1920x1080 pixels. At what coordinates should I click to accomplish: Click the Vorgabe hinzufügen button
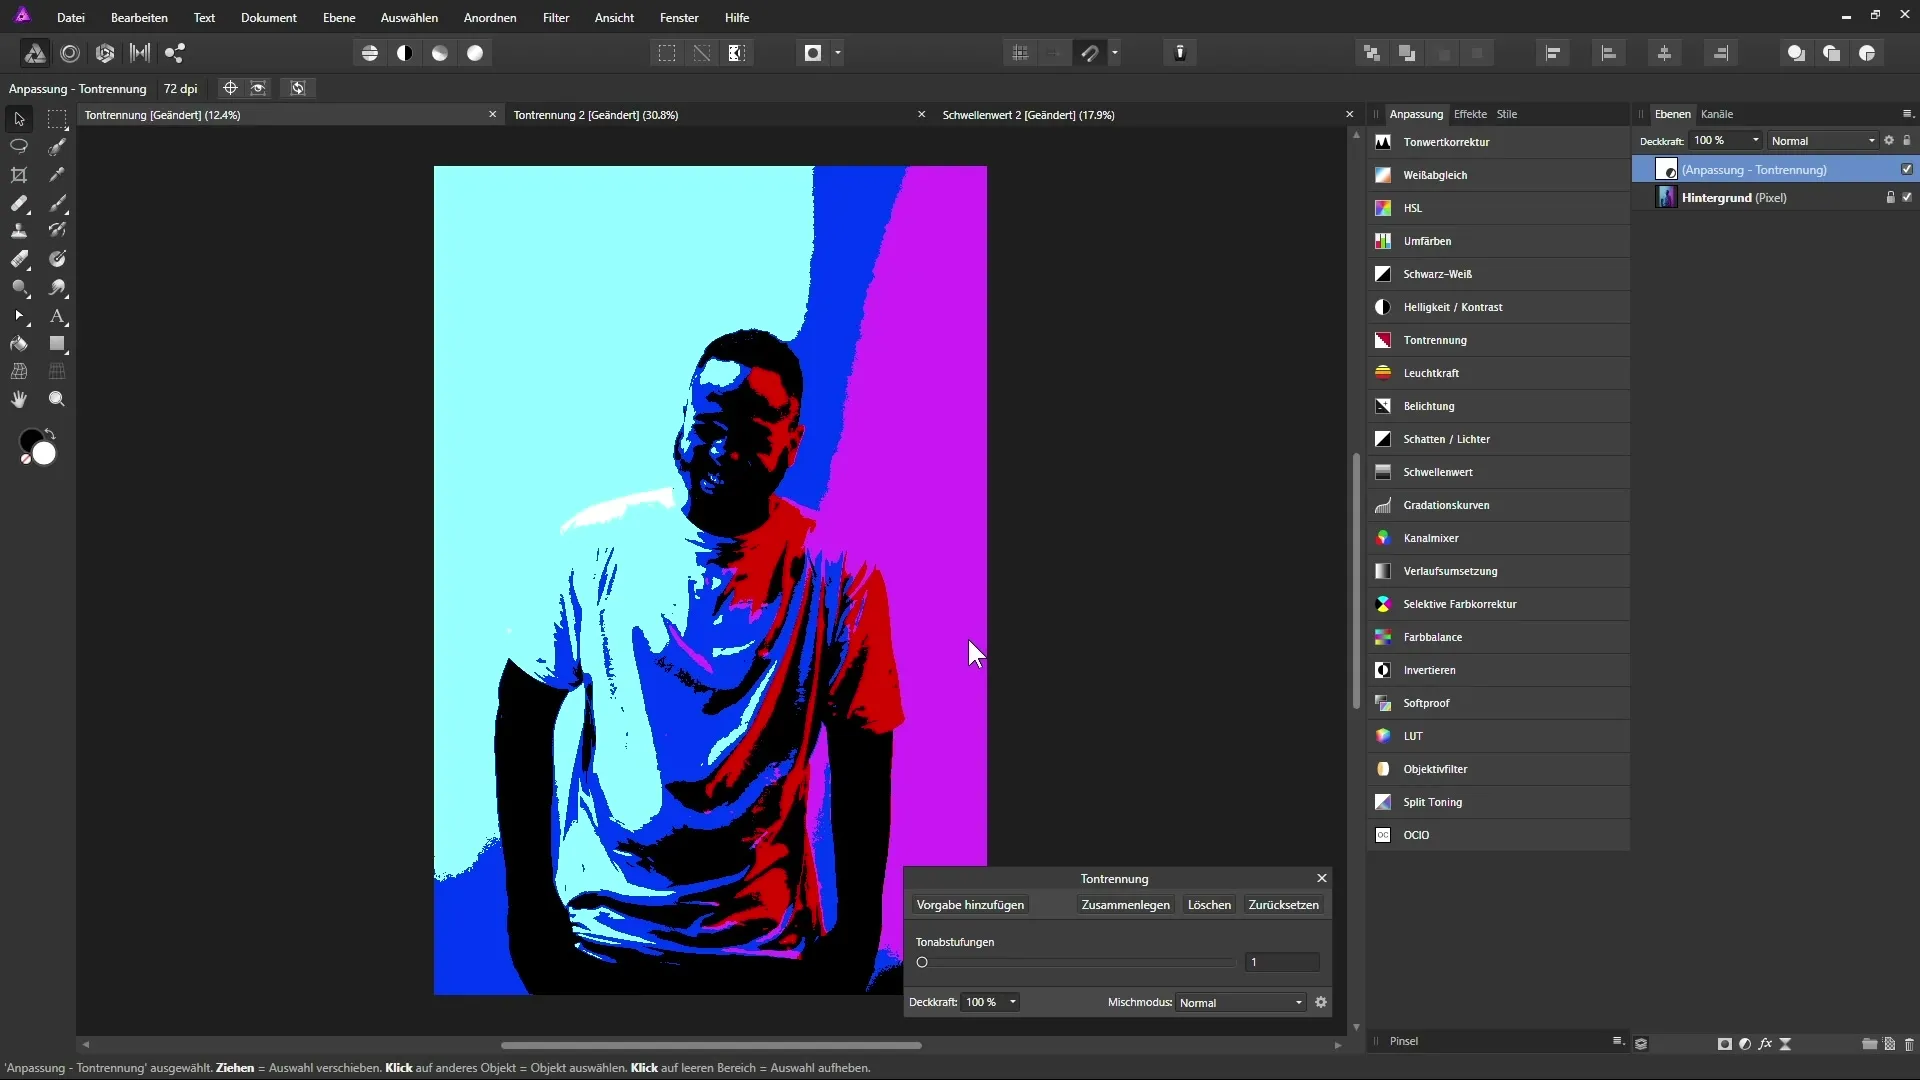(970, 905)
